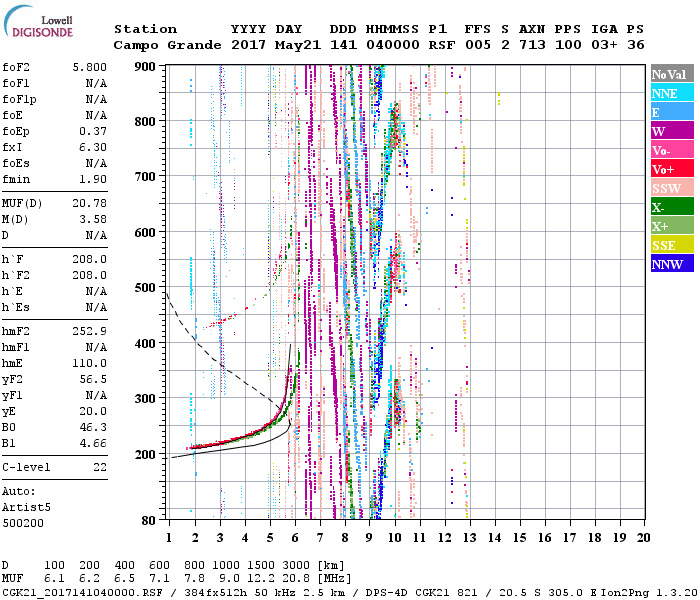Click the MUF(D) value 20.78
The width and height of the screenshot is (700, 600).
(x=89, y=204)
